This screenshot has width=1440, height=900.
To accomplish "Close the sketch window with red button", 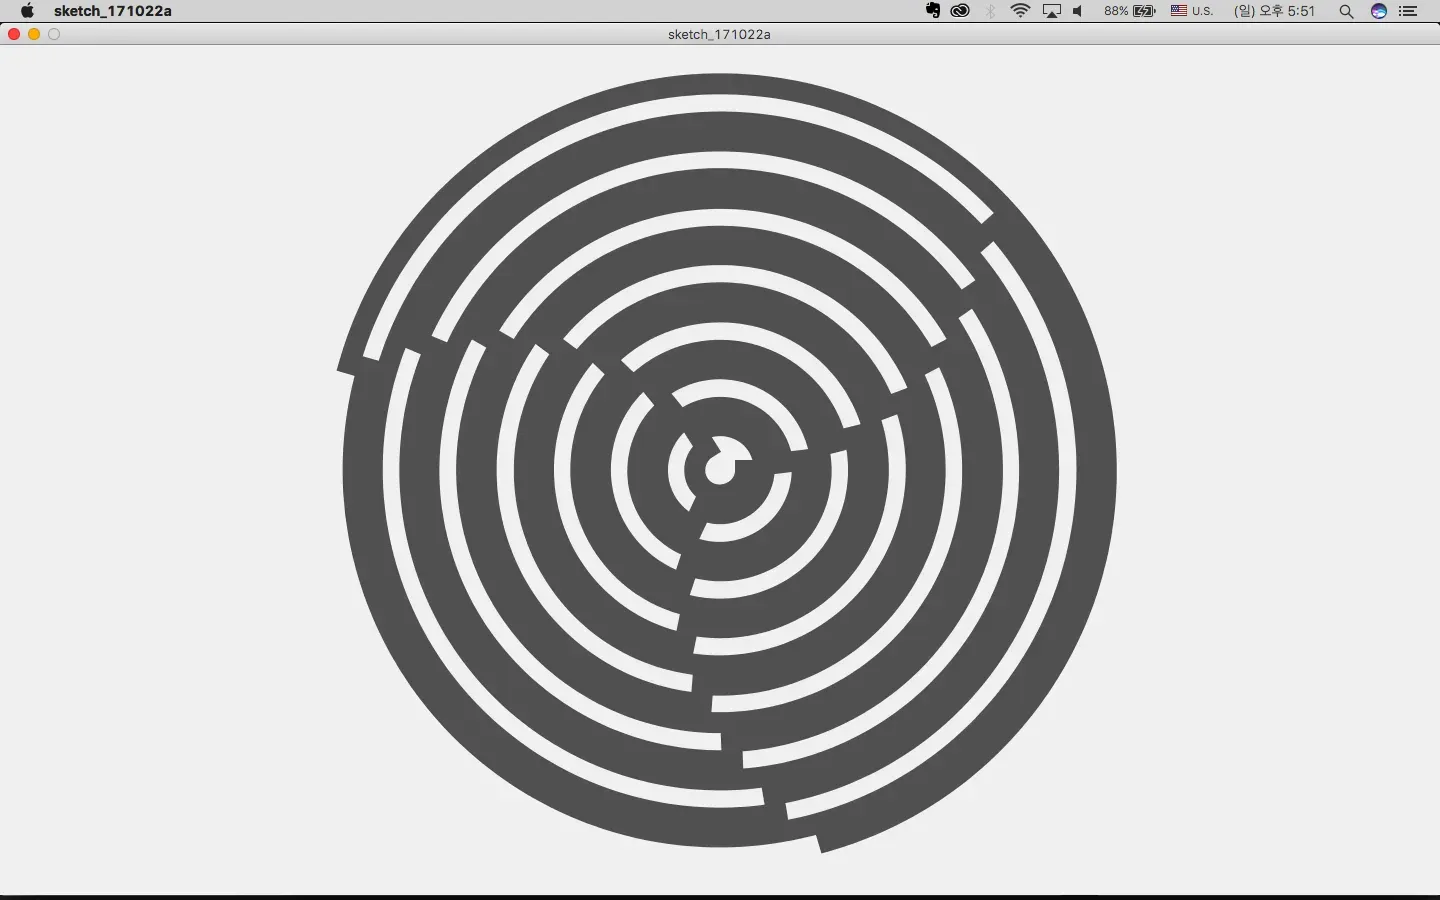I will (14, 34).
